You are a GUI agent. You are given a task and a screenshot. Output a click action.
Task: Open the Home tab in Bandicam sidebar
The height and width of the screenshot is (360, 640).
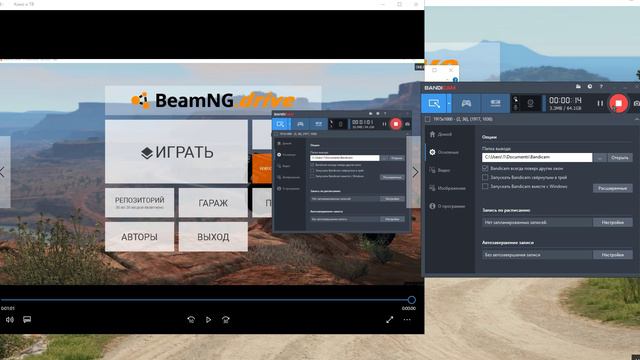(440, 134)
